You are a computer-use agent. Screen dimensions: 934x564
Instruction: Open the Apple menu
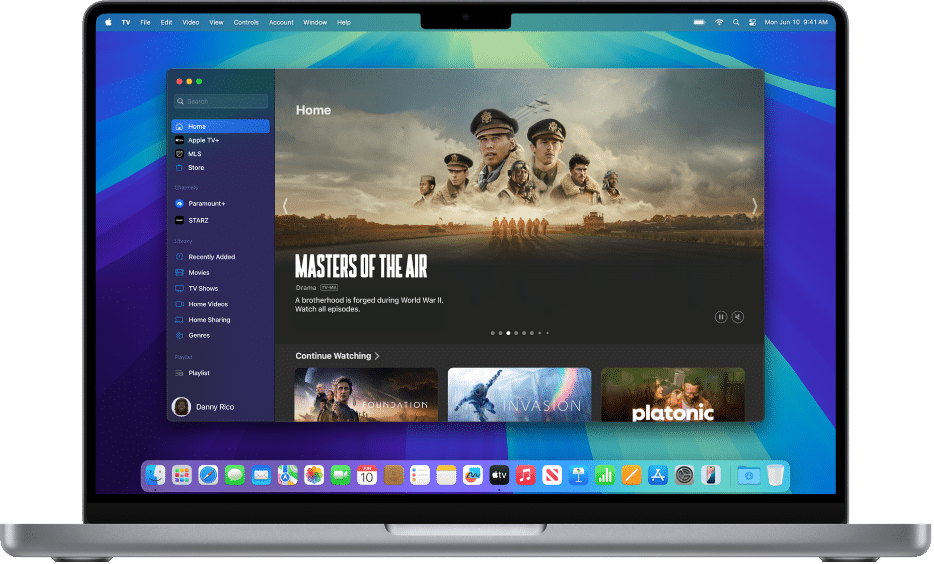click(108, 22)
